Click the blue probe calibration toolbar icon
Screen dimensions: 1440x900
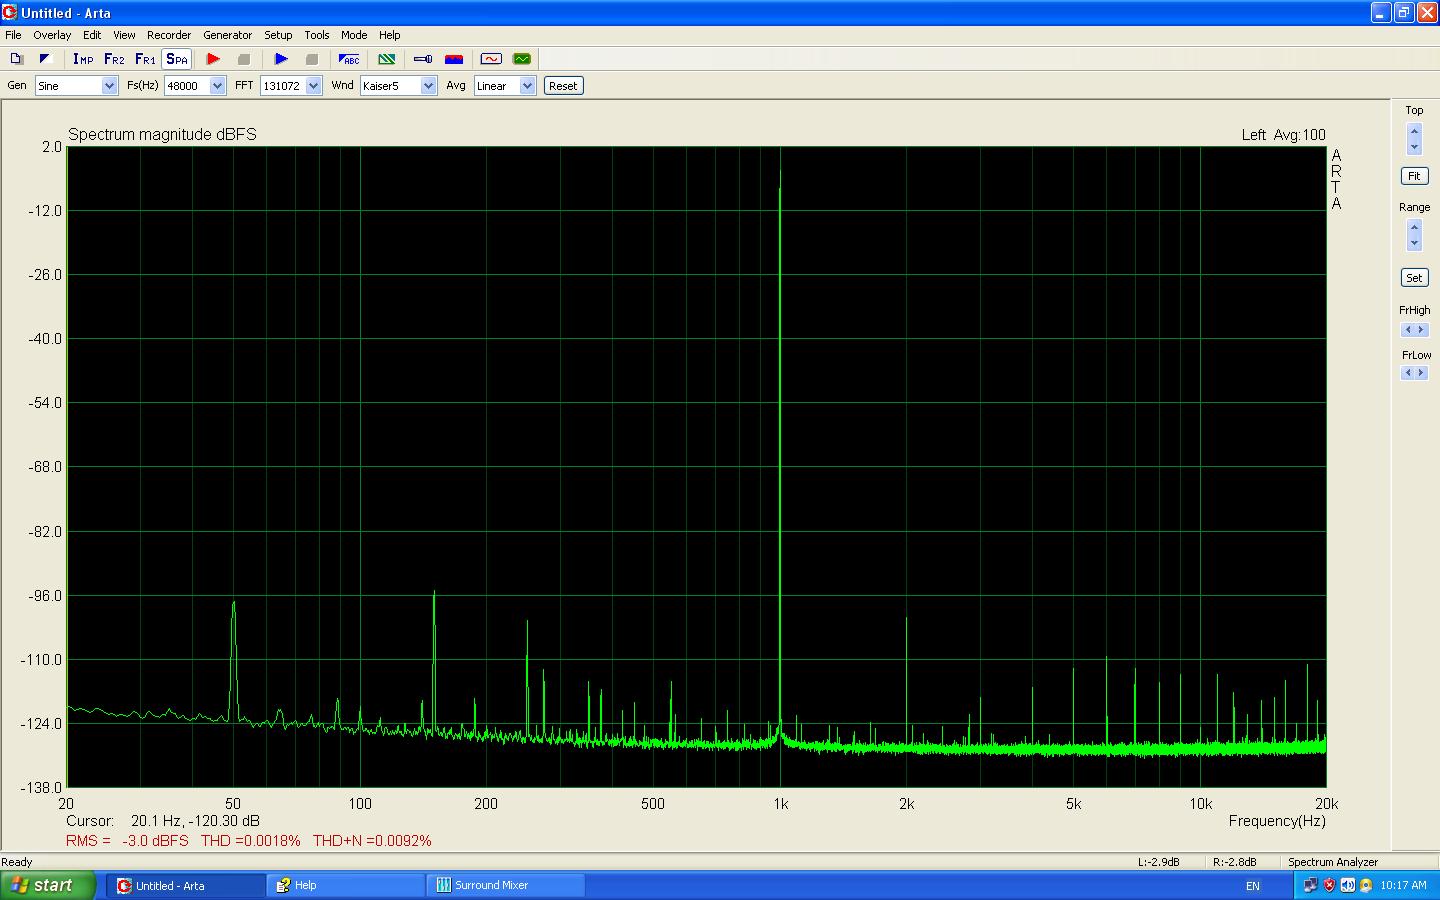423,59
